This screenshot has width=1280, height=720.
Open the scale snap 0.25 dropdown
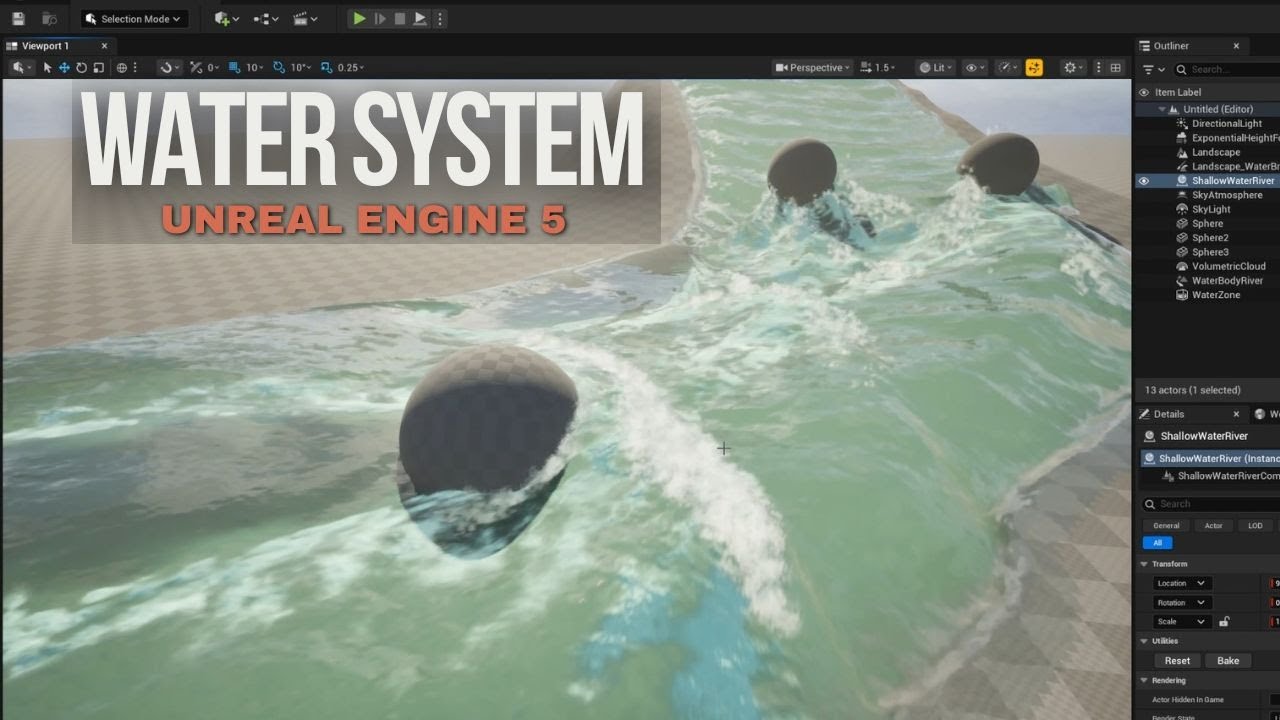pyautogui.click(x=351, y=67)
